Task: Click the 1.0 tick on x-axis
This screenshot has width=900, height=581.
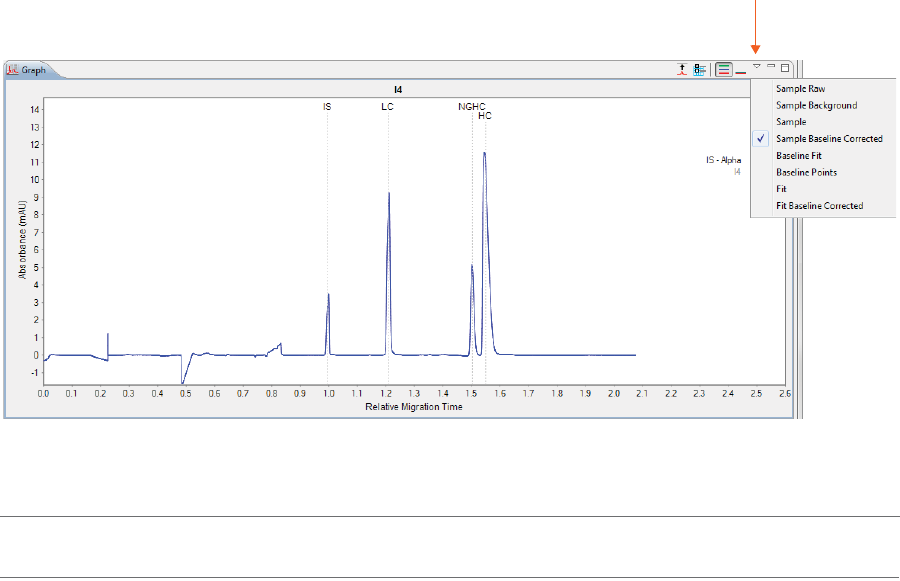Action: coord(328,394)
